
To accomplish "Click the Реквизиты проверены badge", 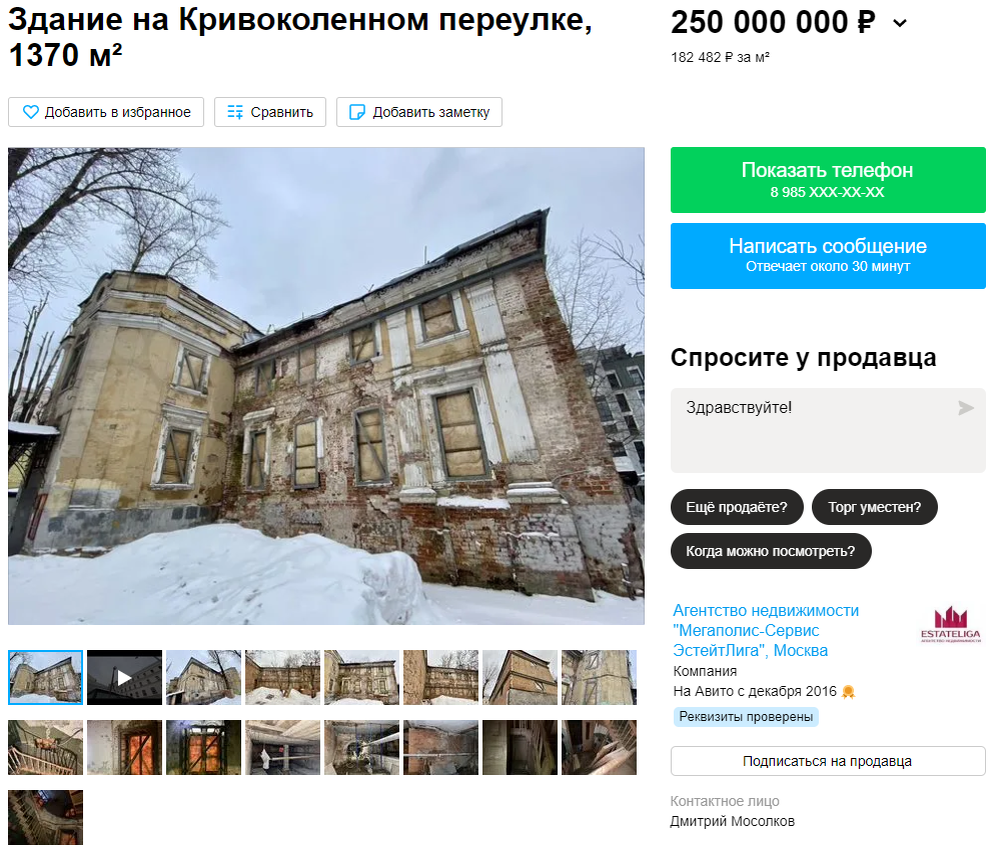I will click(746, 717).
